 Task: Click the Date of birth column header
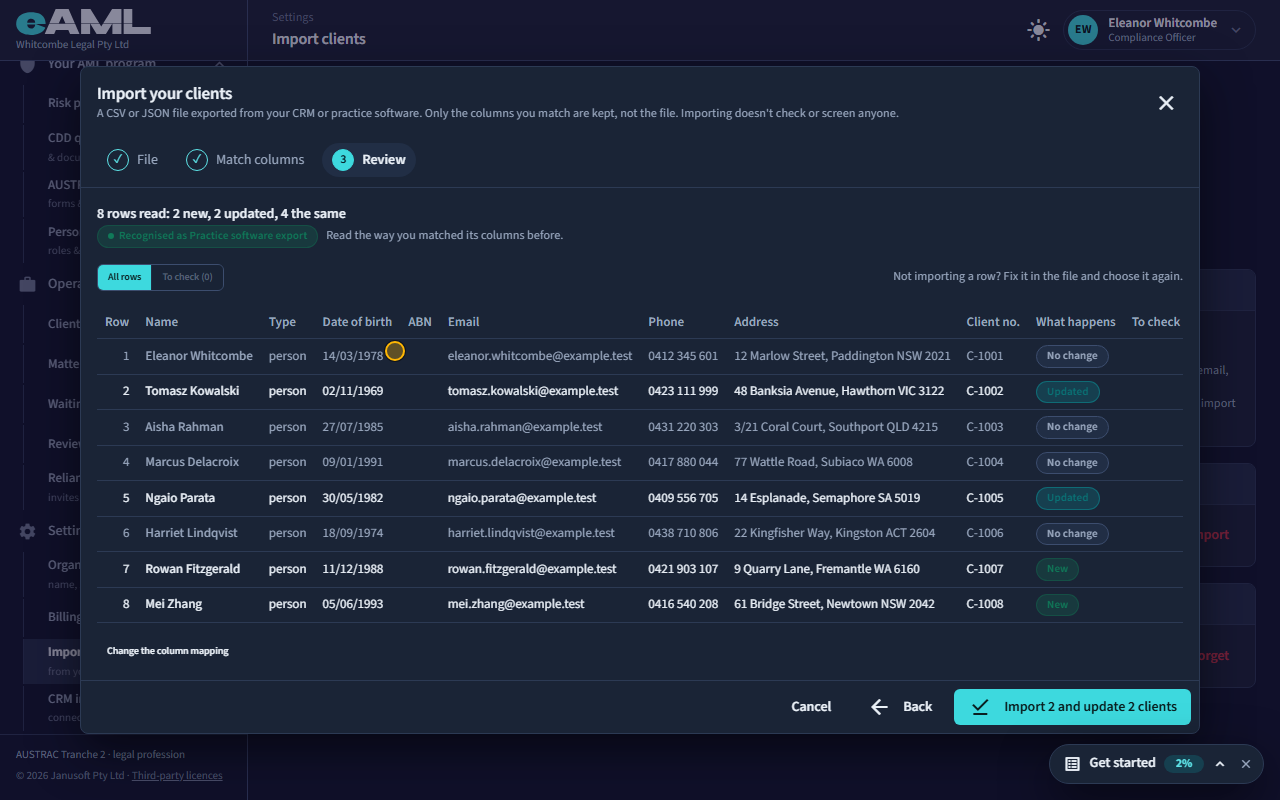pos(357,322)
